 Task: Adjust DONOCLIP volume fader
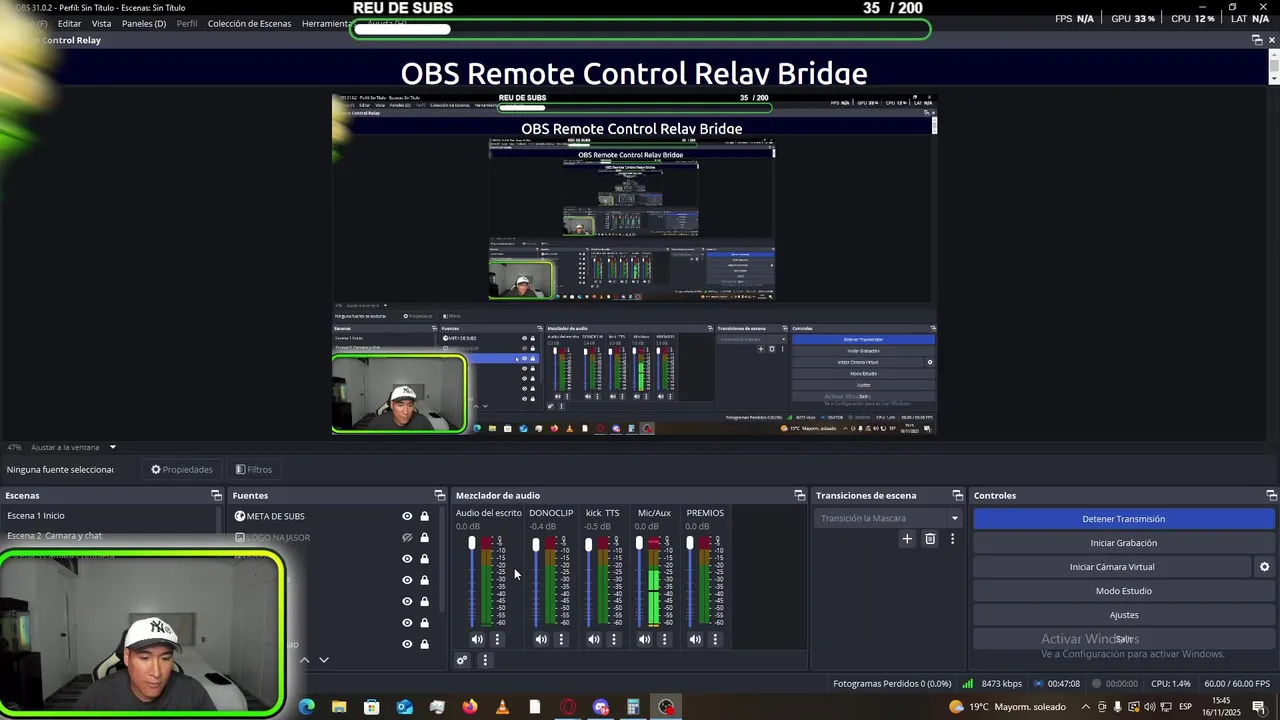click(536, 544)
